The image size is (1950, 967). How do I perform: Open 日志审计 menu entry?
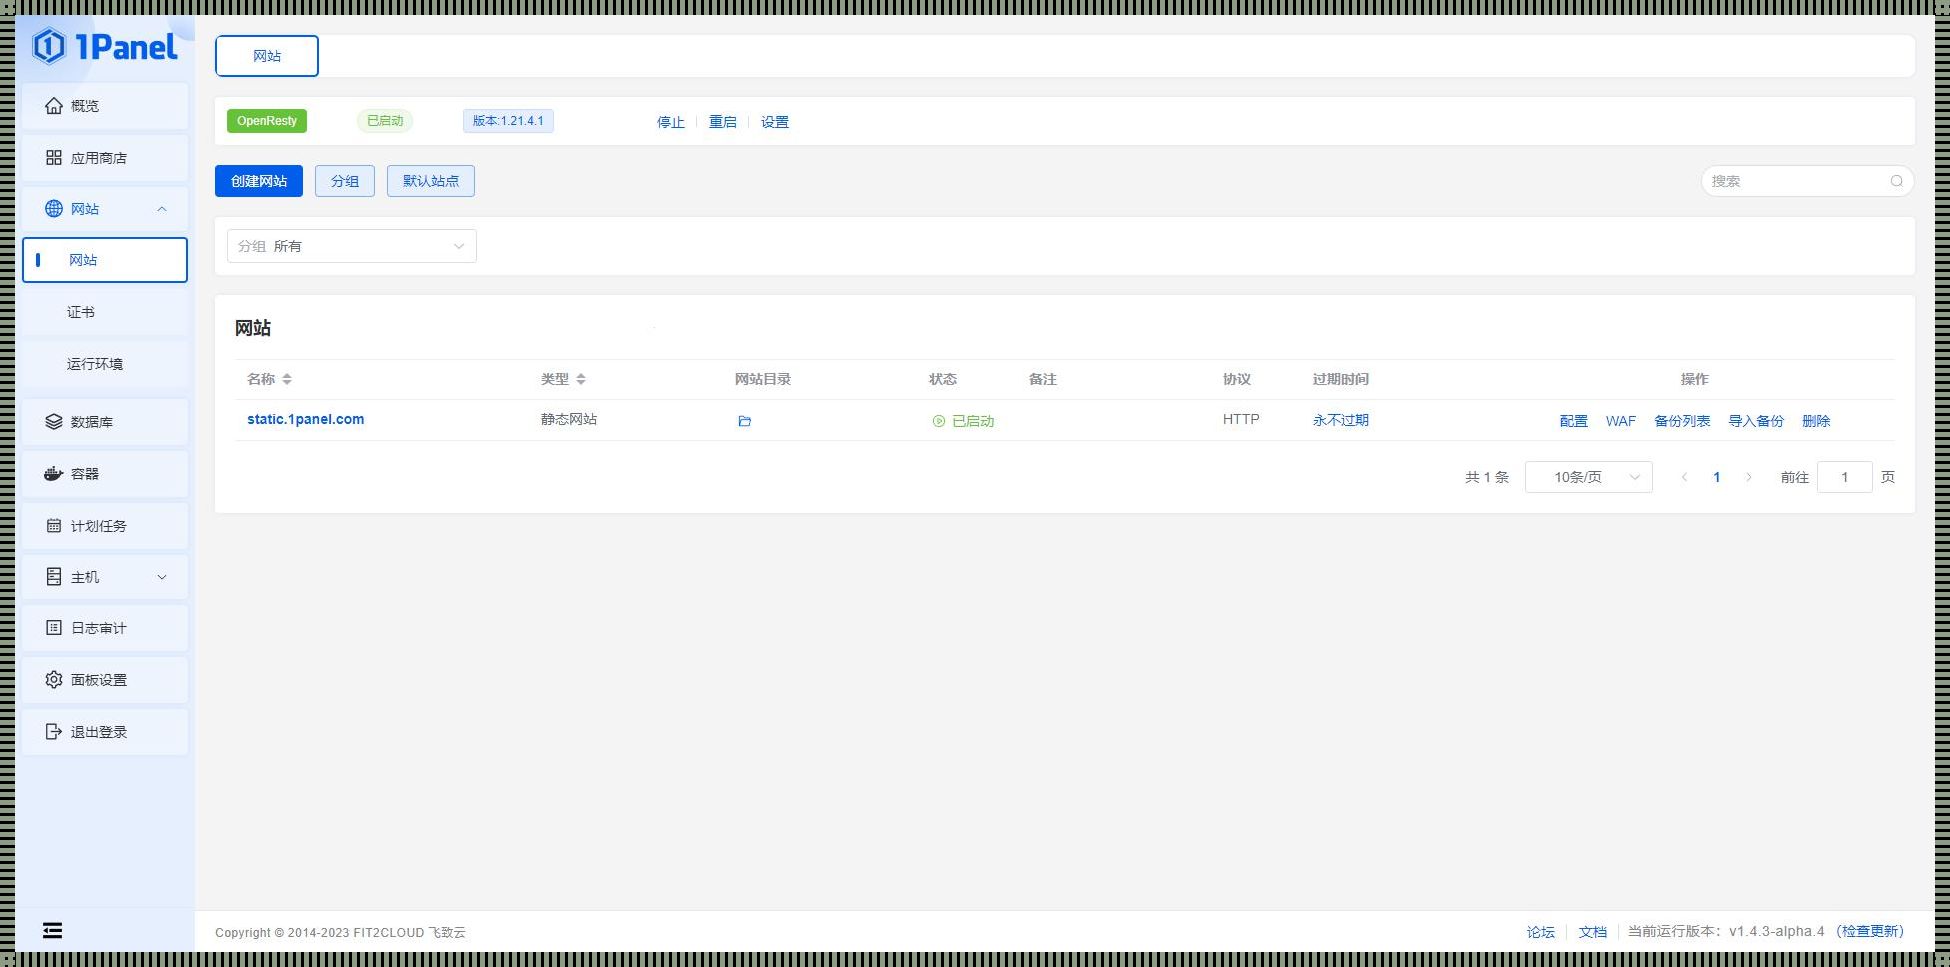coord(105,628)
